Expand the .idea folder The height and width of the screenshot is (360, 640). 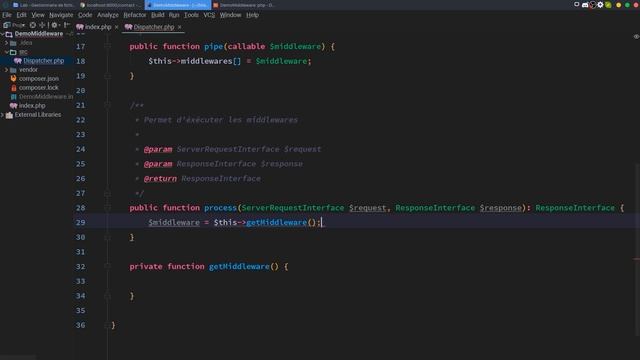[x=7, y=43]
